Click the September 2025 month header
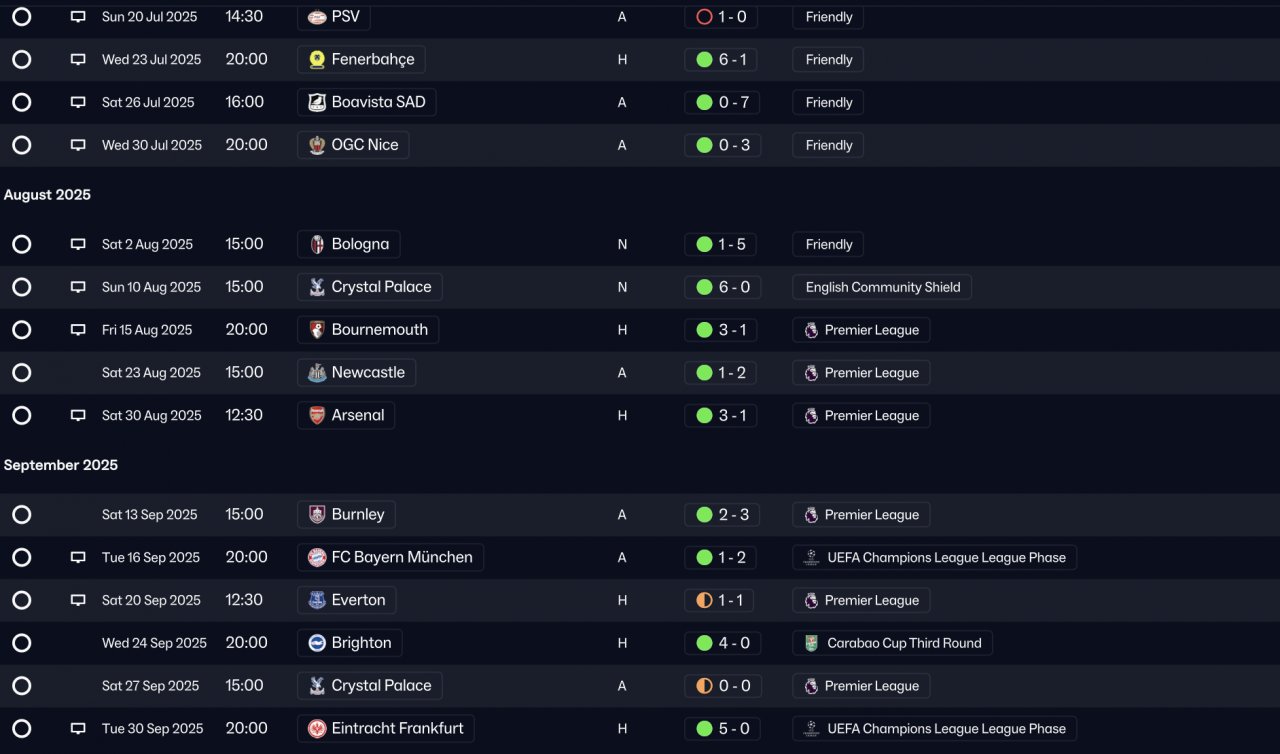Viewport: 1280px width, 754px height. click(61, 465)
